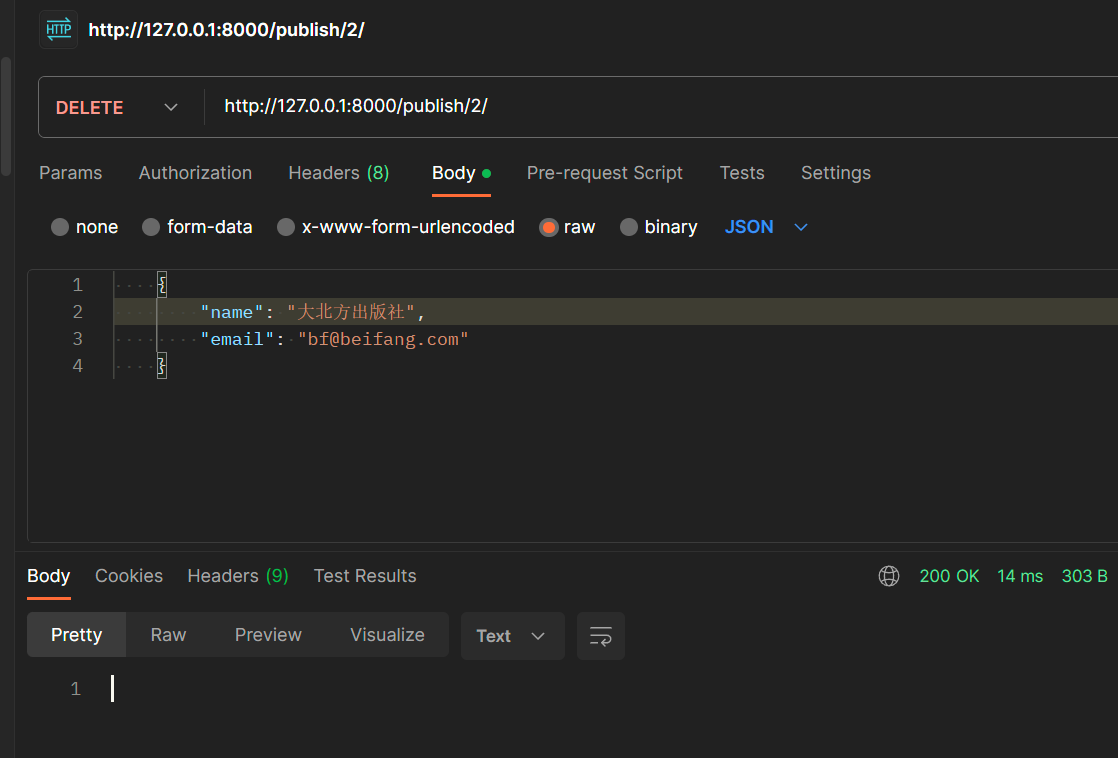Open the Text response format dropdown
The height and width of the screenshot is (758, 1118).
512,636
